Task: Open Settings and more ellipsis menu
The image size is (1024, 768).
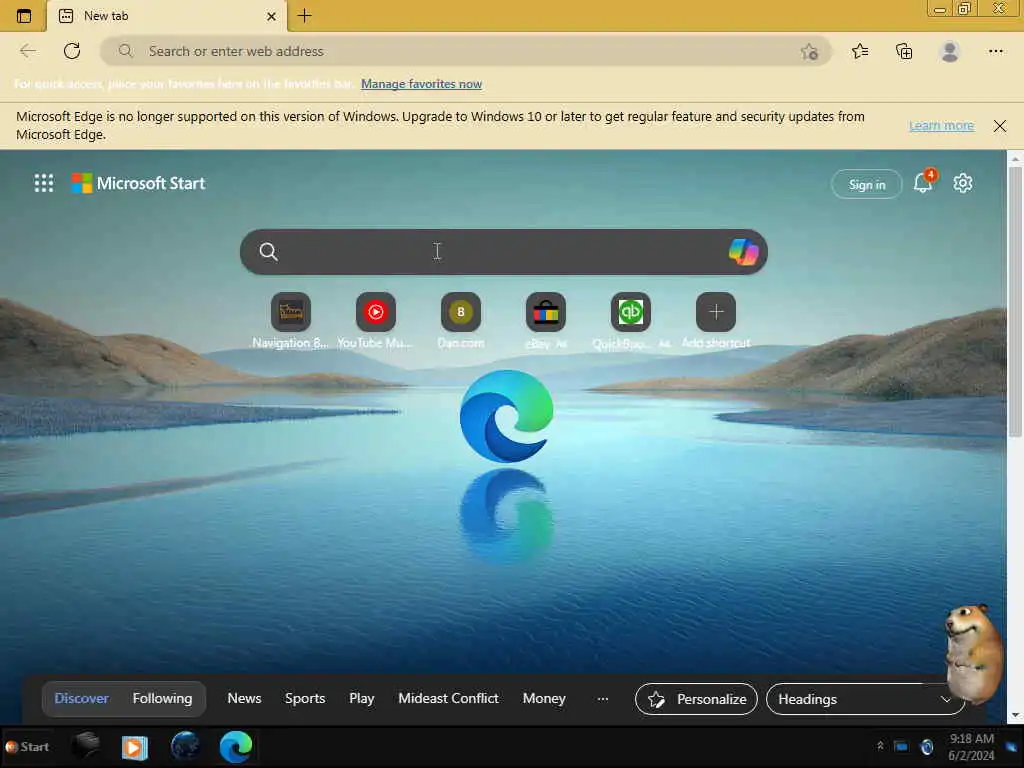Action: pyautogui.click(x=995, y=51)
